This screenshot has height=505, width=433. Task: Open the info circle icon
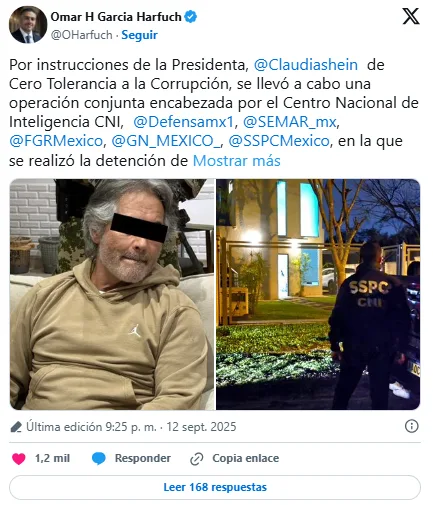coord(411,426)
